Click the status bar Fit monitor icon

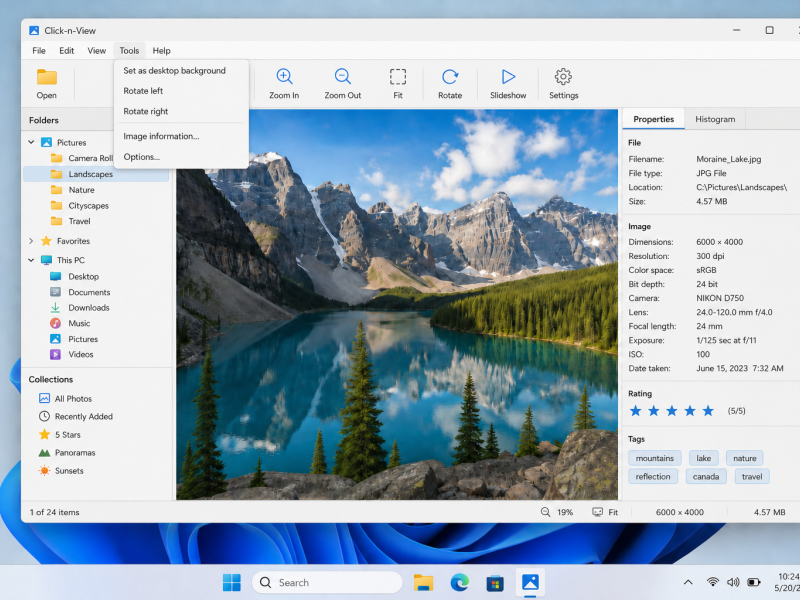click(x=597, y=512)
